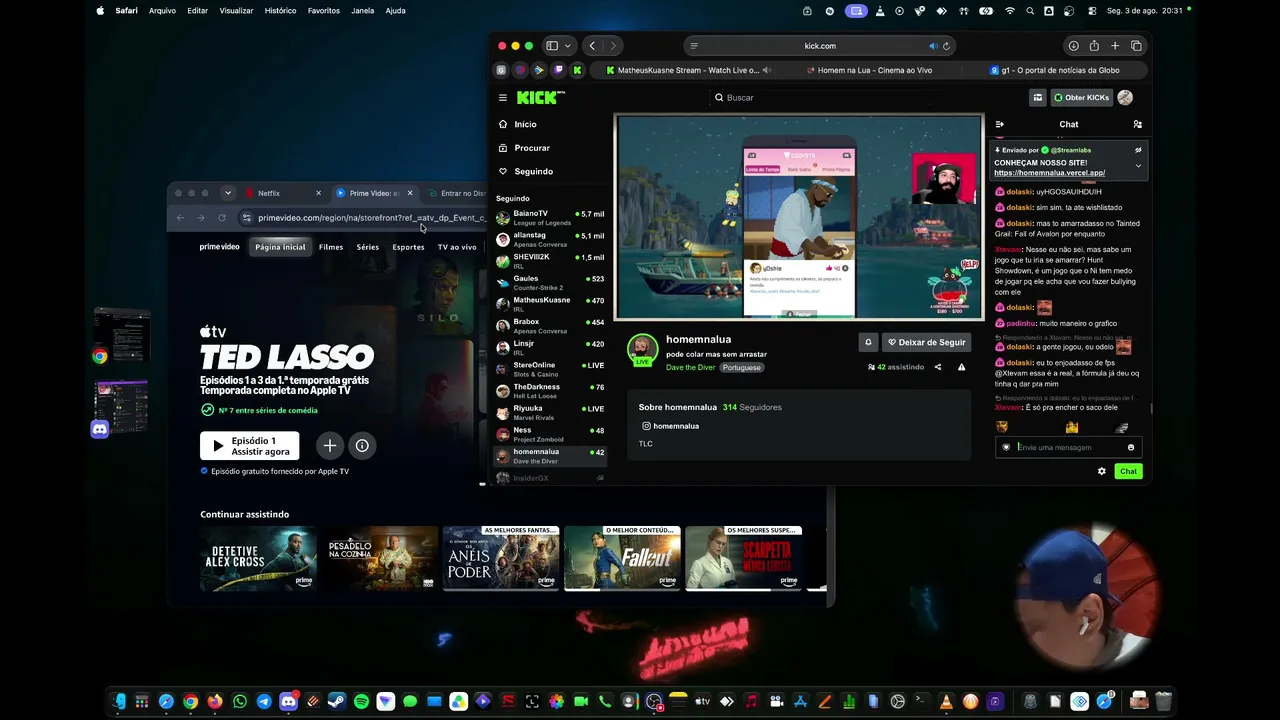Open Procurar in Kick sidebar
Image resolution: width=1280 pixels, height=720 pixels.
(532, 148)
